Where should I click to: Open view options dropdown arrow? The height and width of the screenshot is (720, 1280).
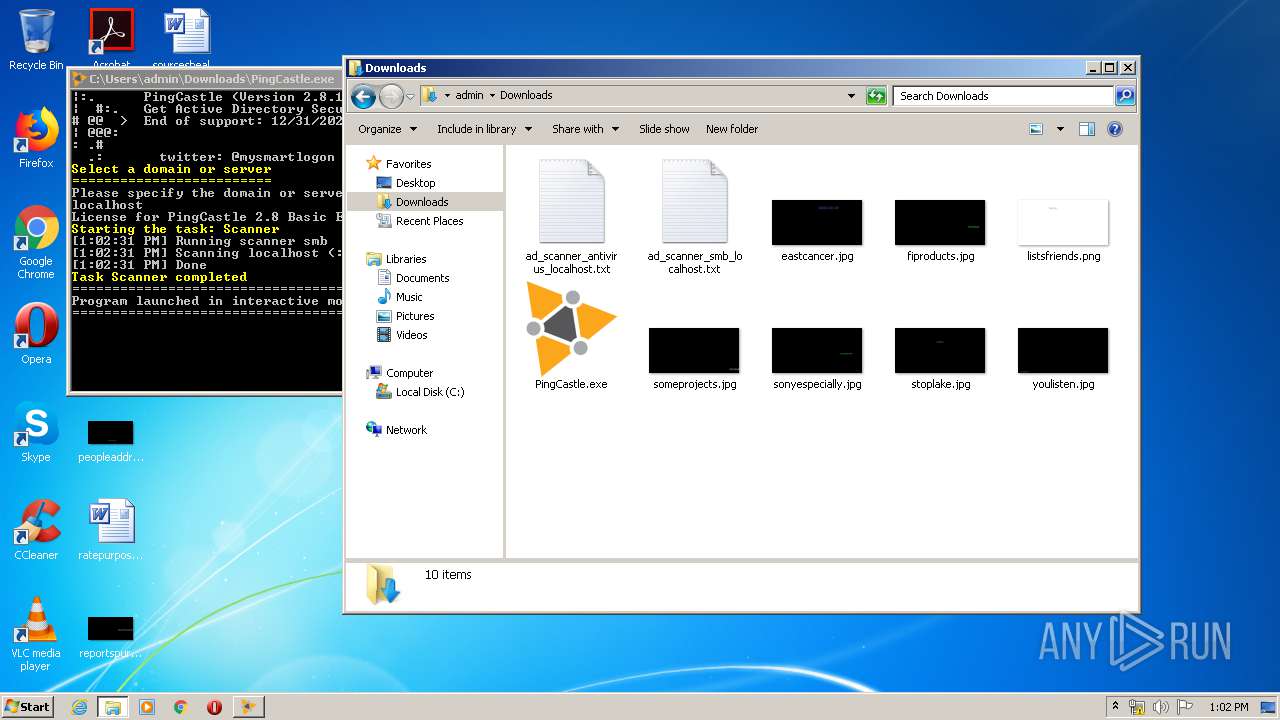1060,129
